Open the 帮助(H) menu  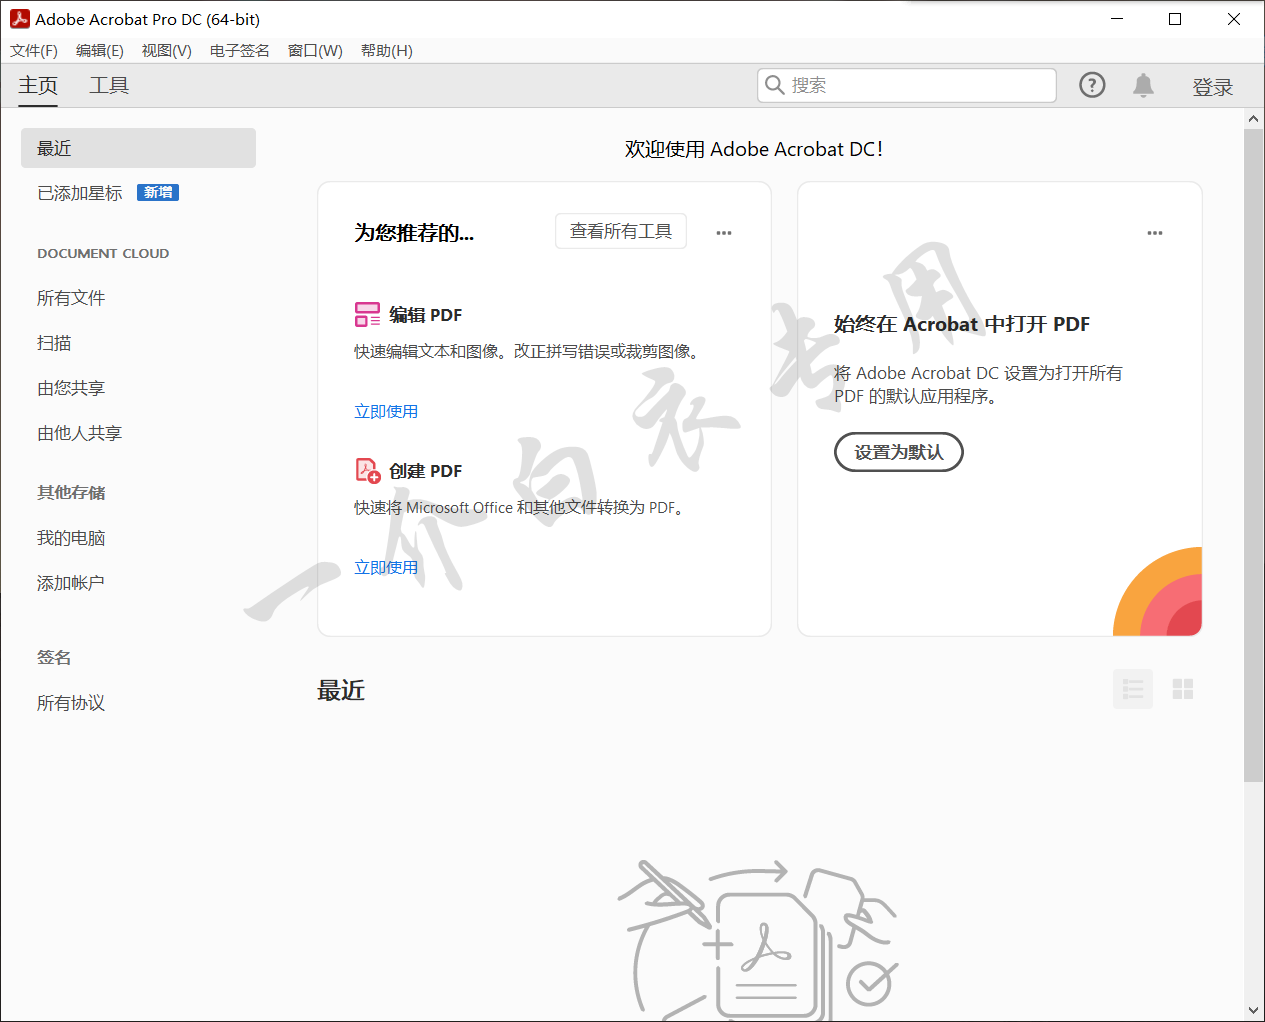click(387, 51)
